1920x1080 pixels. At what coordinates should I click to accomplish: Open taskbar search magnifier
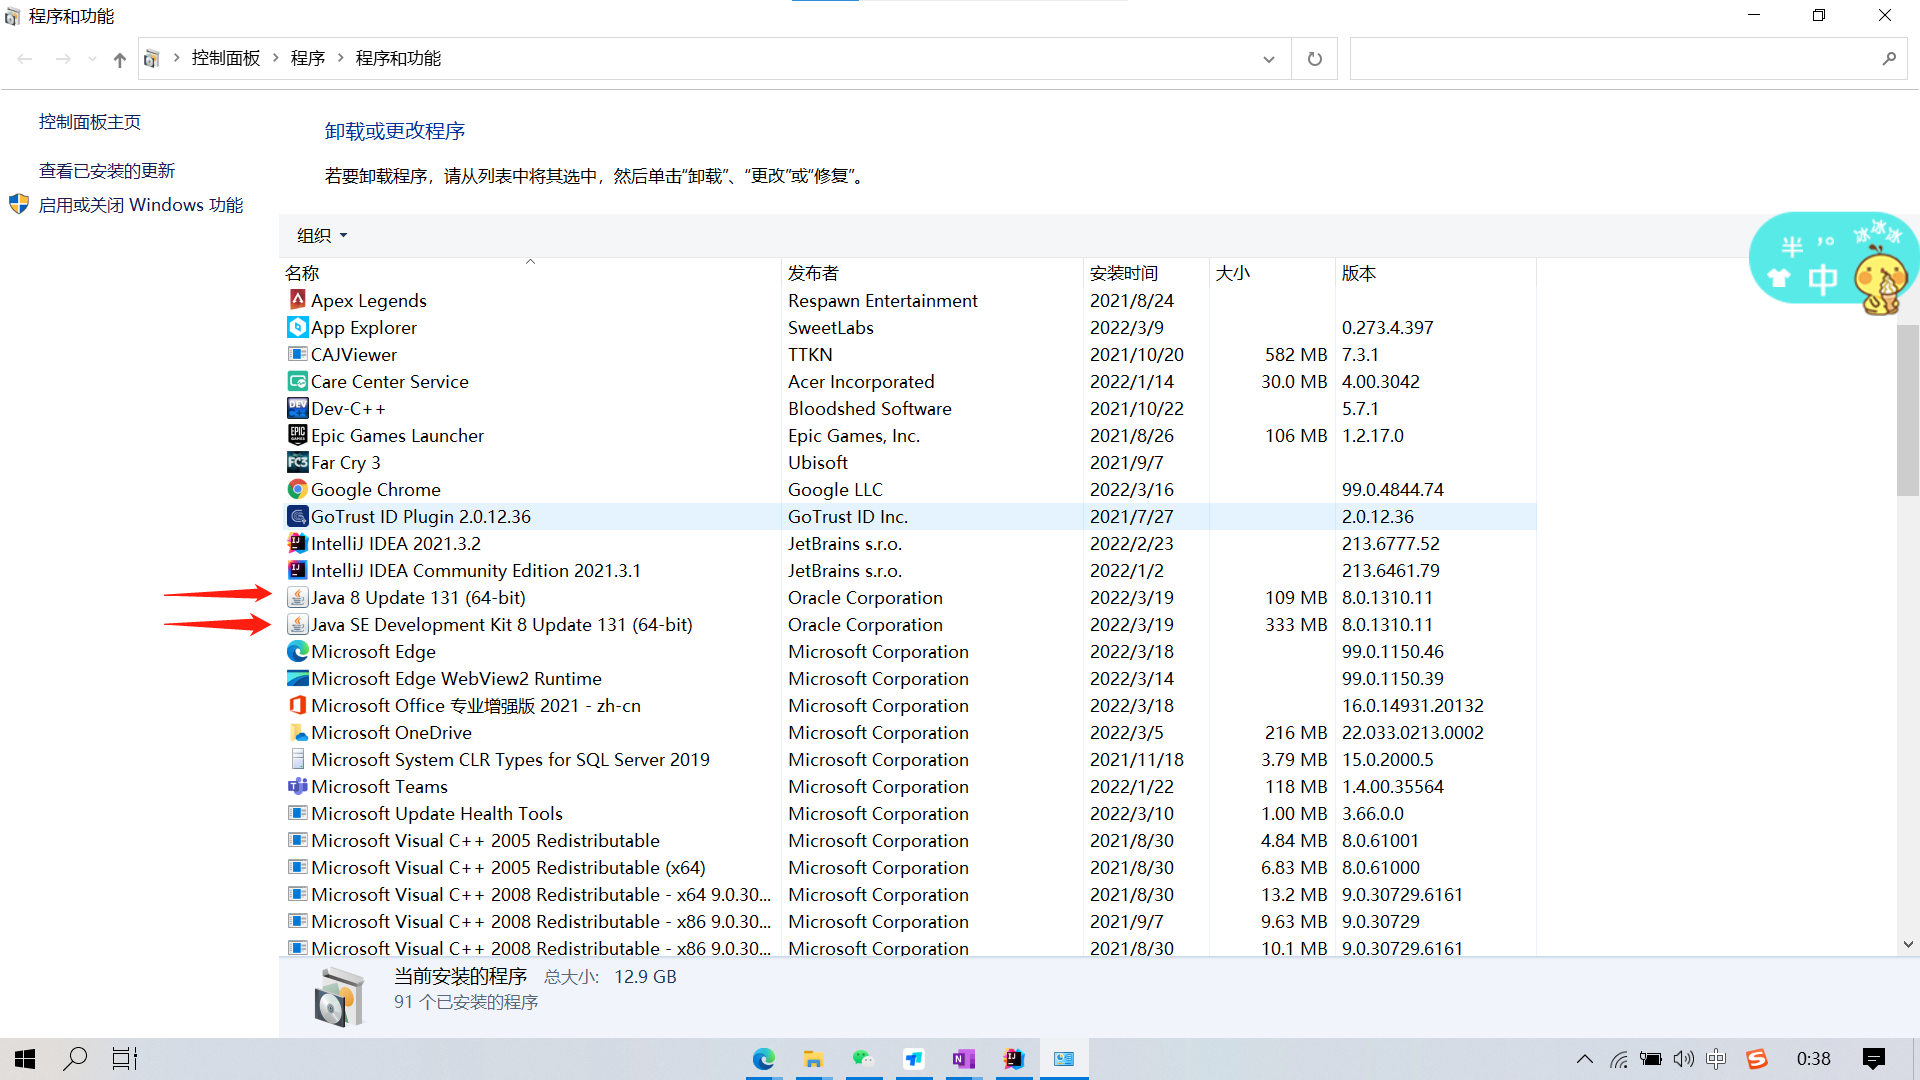point(75,1059)
